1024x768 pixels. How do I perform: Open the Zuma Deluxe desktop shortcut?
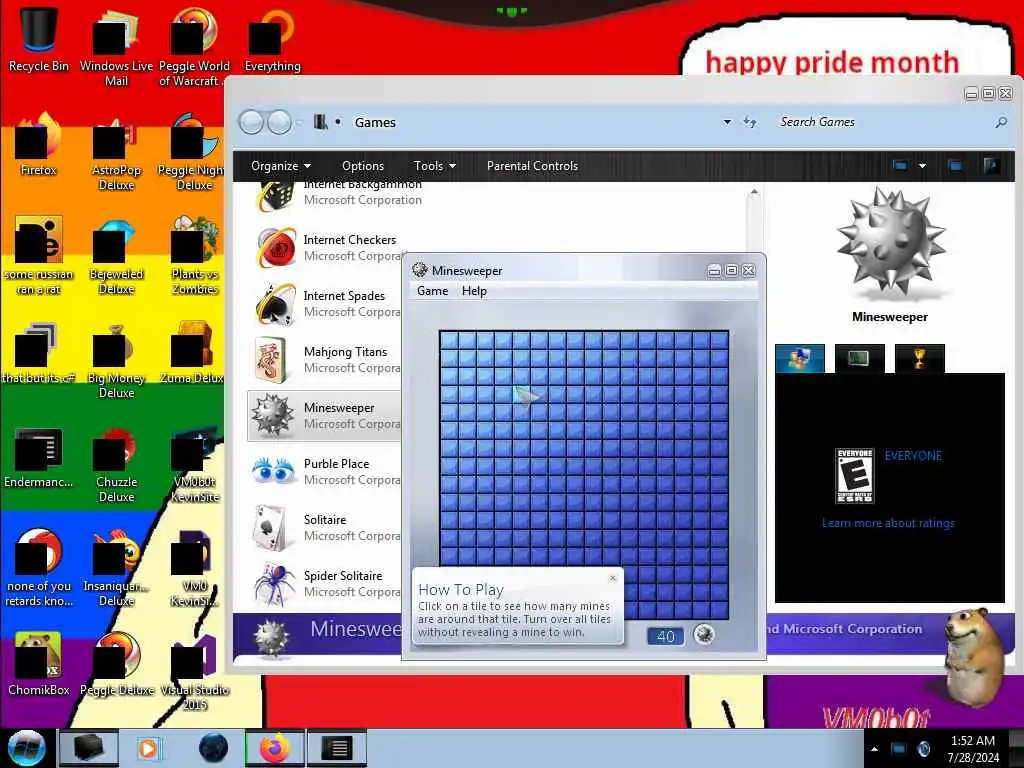pyautogui.click(x=194, y=353)
